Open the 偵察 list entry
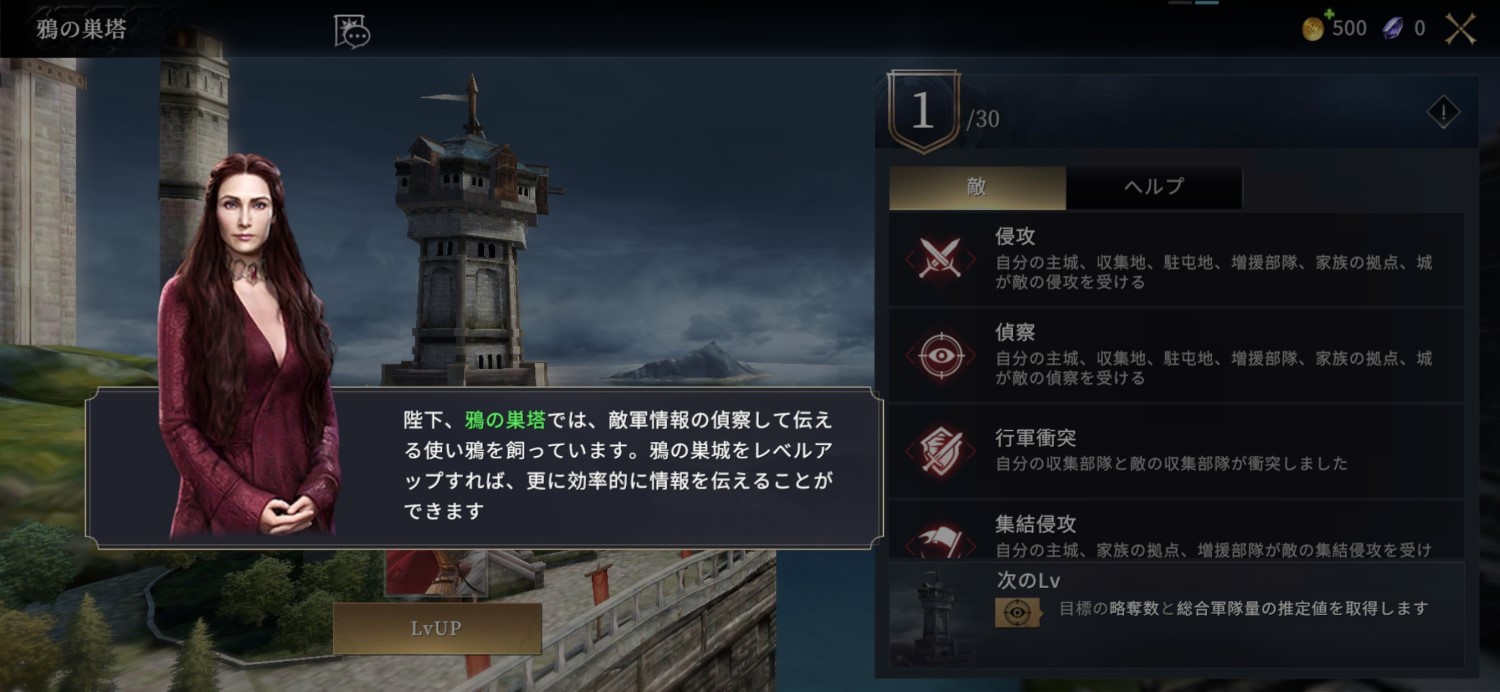 point(1176,355)
